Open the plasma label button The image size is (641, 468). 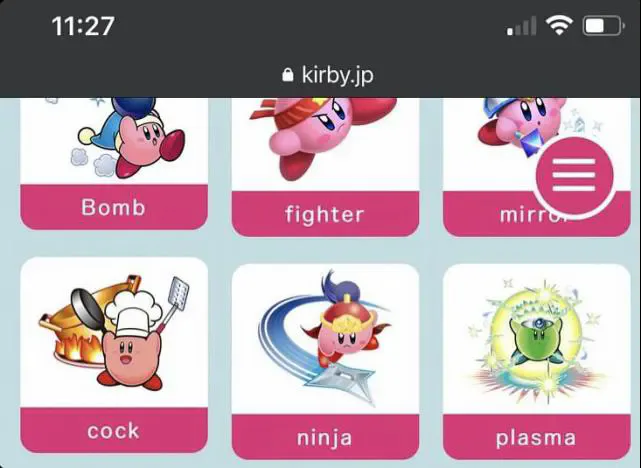click(536, 437)
